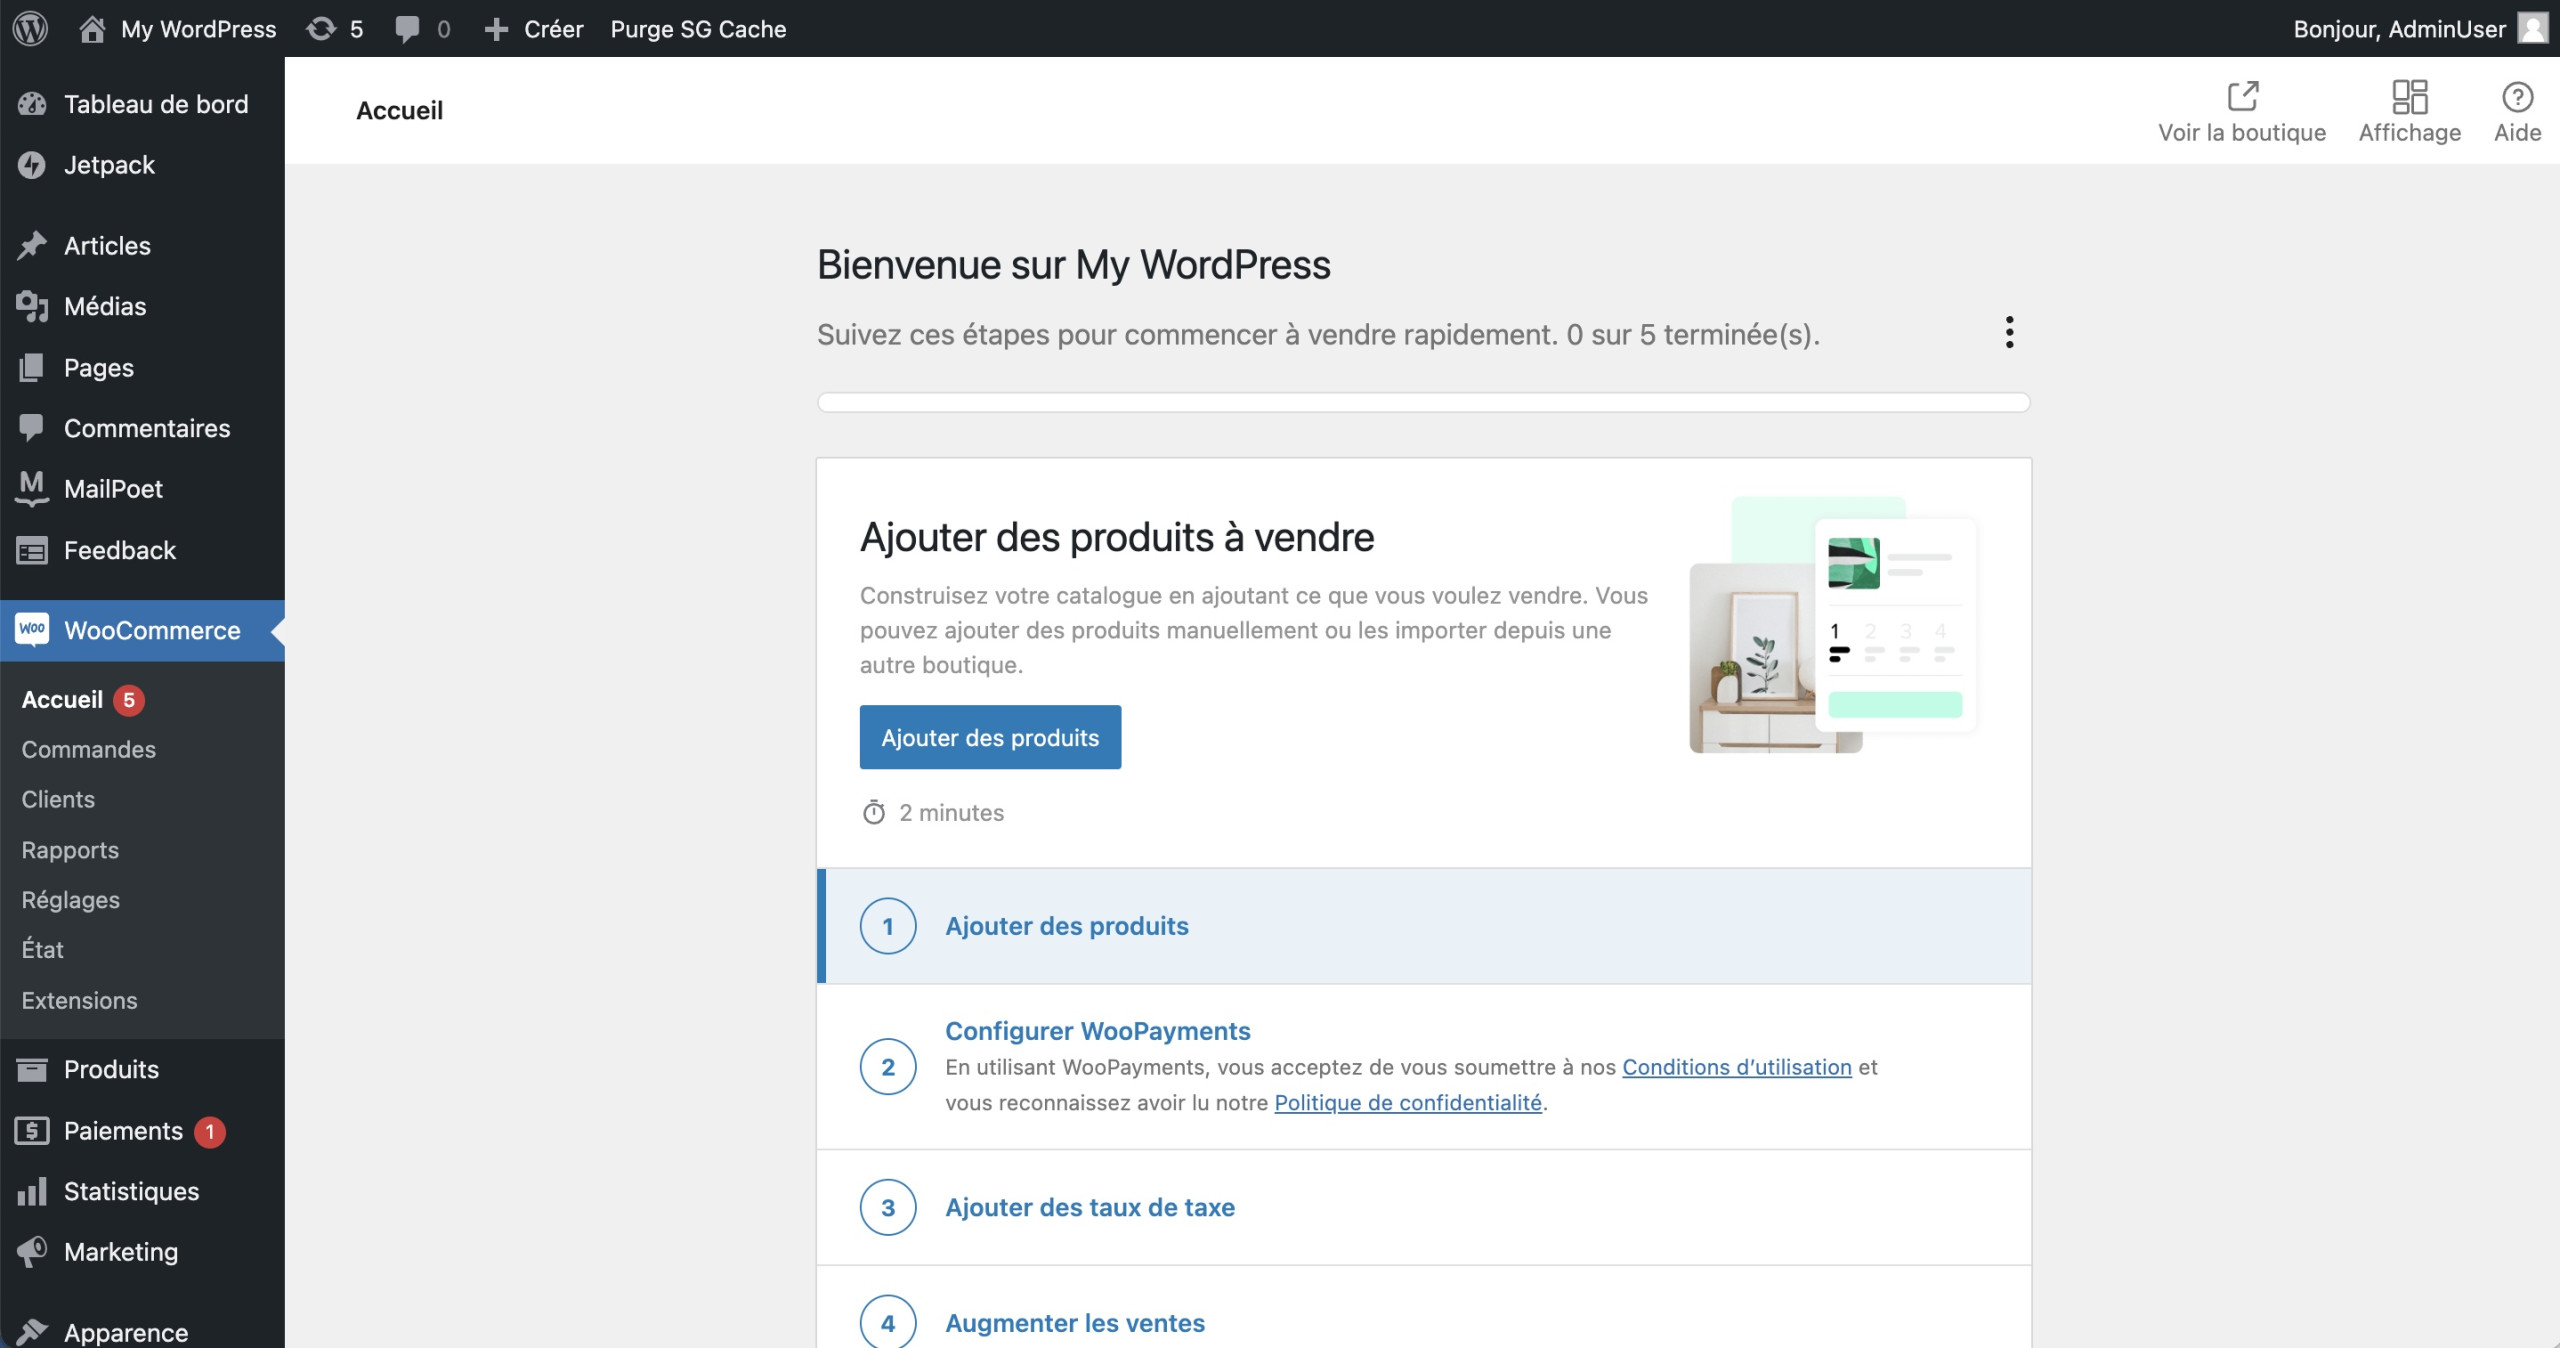This screenshot has width=2560, height=1348.
Task: Open Rapports in WooCommerce submenu
Action: 70,849
